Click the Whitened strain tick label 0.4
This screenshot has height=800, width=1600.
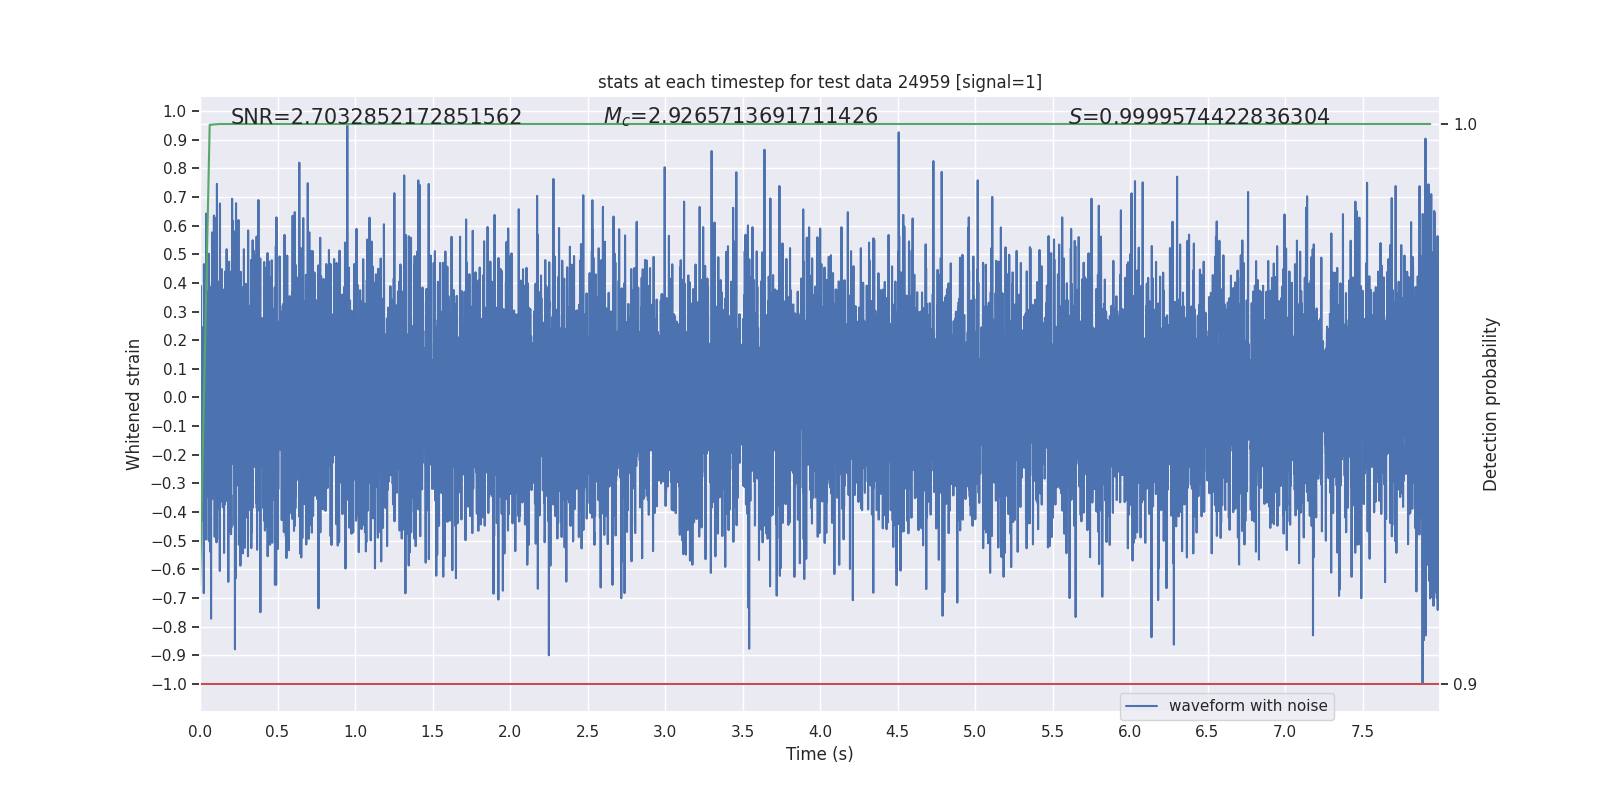click(175, 283)
